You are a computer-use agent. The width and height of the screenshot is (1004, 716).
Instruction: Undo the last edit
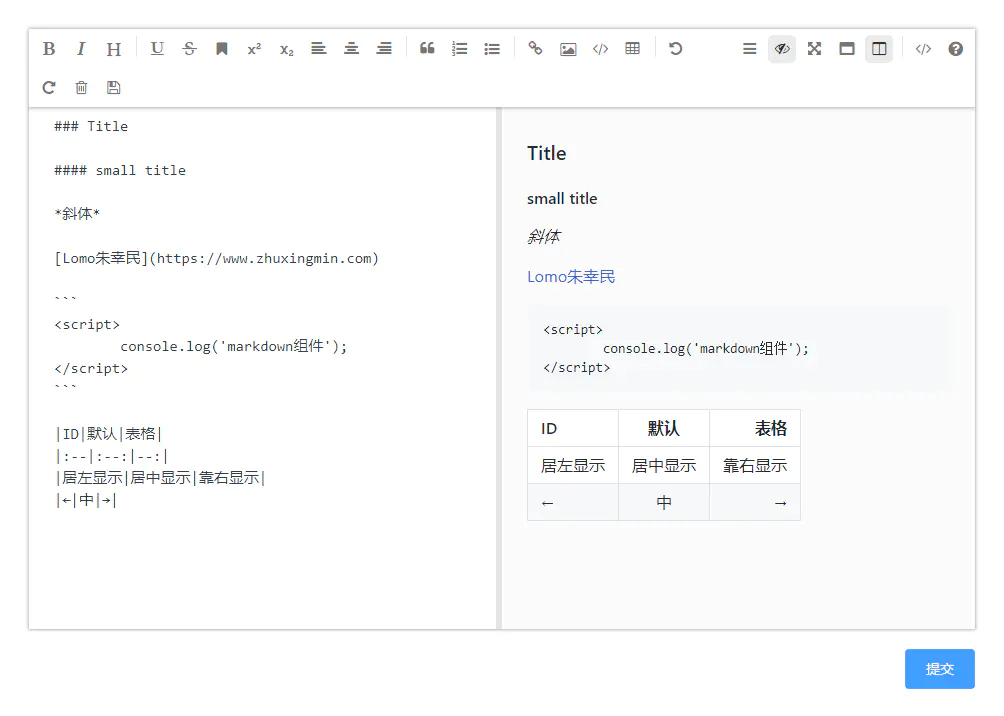pyautogui.click(x=676, y=49)
